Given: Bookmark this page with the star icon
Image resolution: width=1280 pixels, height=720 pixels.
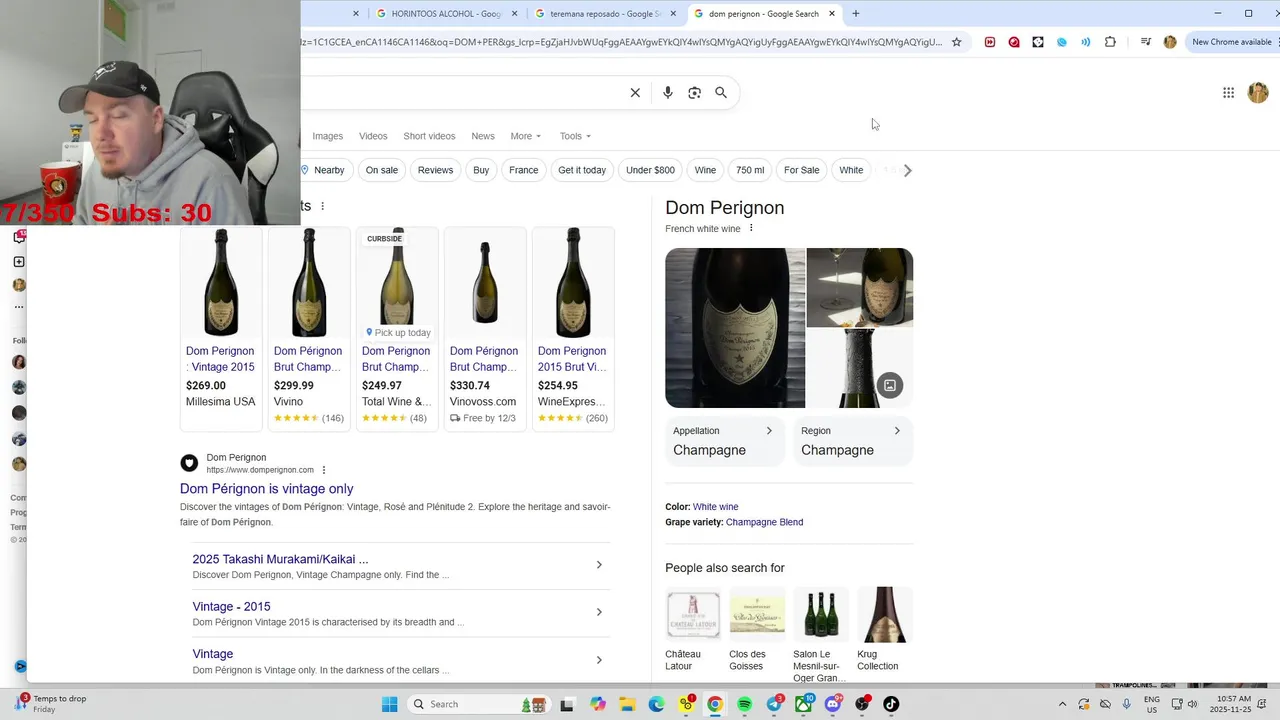Looking at the screenshot, I should click(957, 42).
